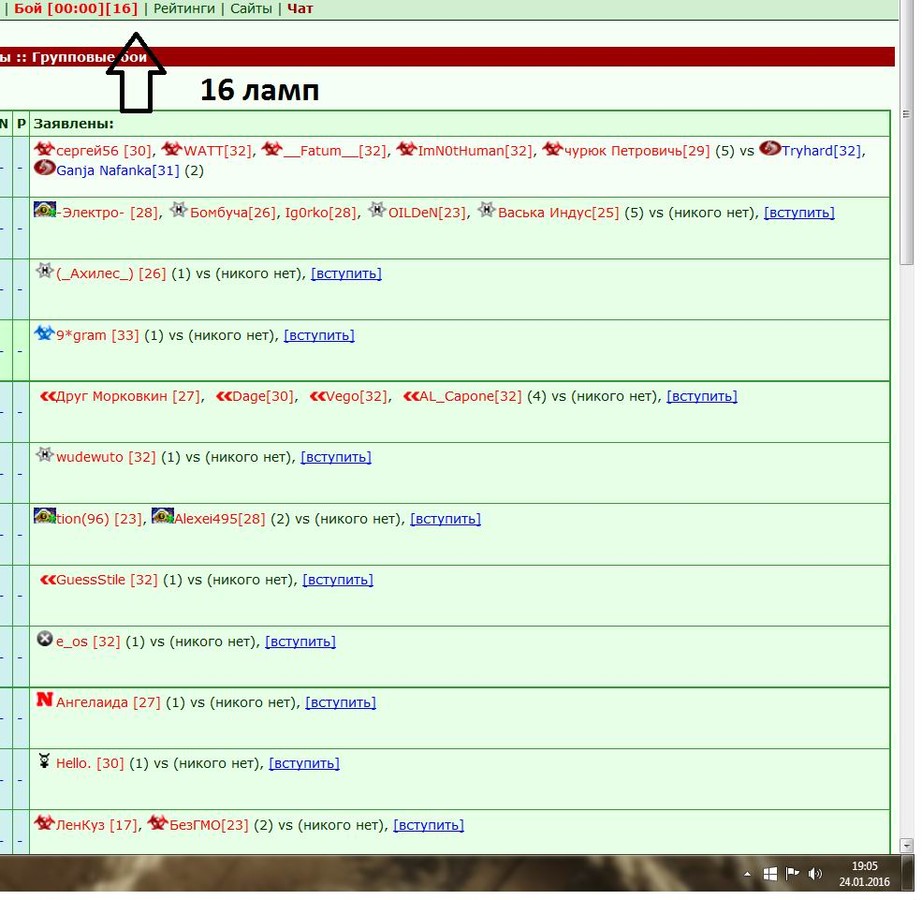Join the (_Ахилес_) battle via вступить
This screenshot has height=900, width=922.
pos(346,274)
